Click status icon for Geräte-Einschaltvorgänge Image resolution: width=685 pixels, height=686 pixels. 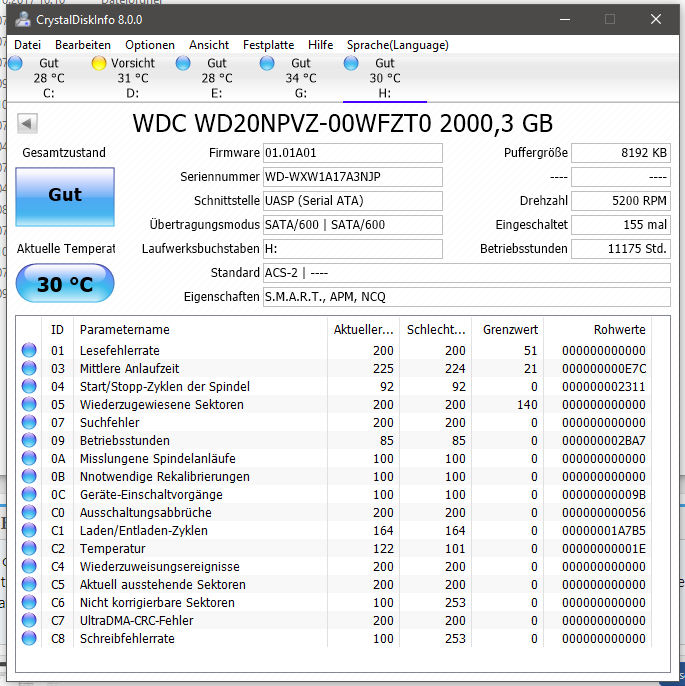[x=29, y=494]
